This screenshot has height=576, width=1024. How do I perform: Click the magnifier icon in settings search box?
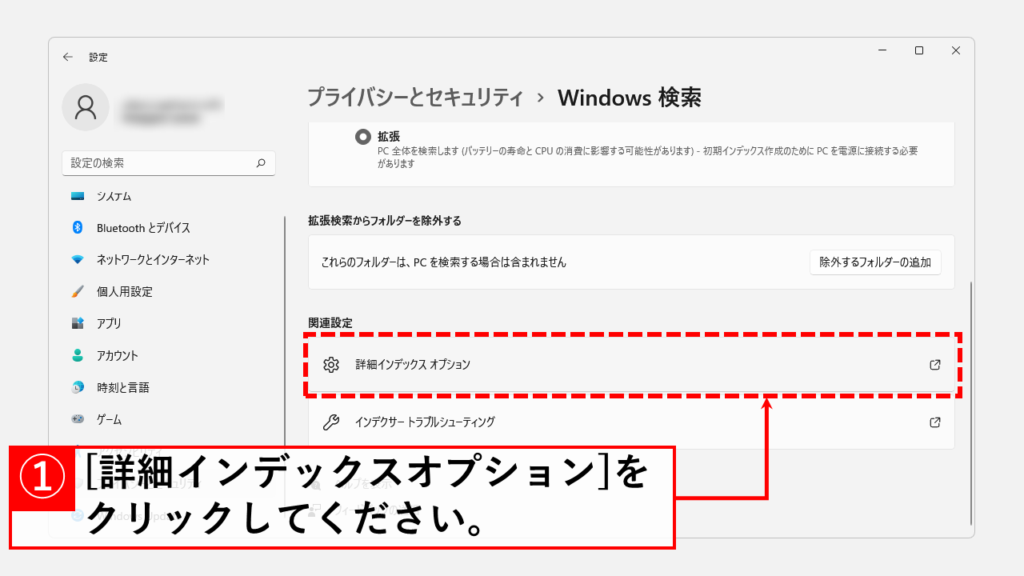pos(261,163)
